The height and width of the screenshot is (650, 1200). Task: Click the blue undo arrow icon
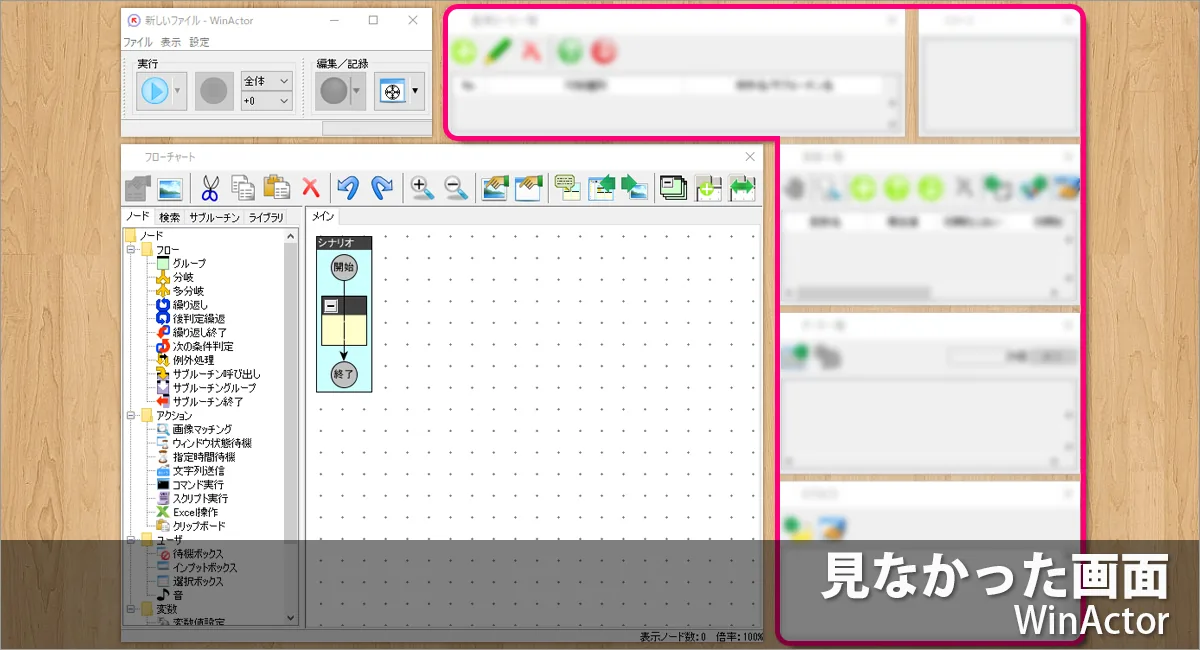coord(347,187)
